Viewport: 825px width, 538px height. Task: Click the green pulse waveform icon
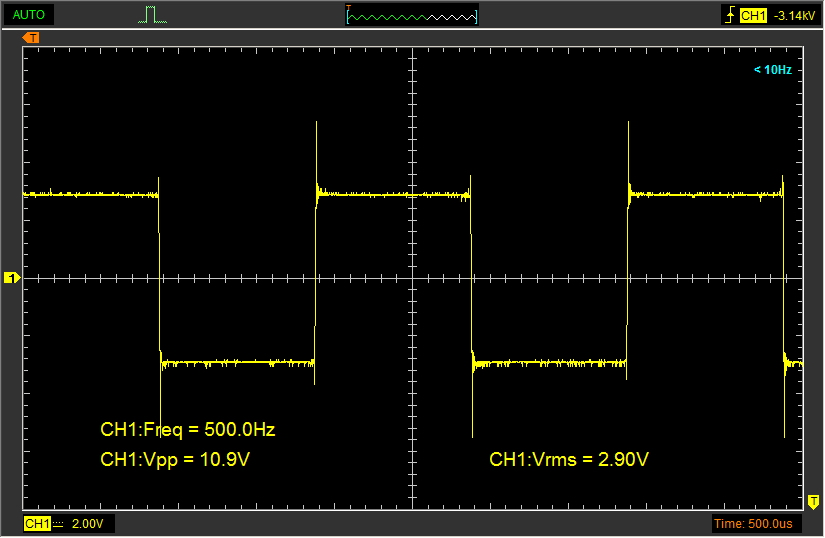pyautogui.click(x=153, y=15)
